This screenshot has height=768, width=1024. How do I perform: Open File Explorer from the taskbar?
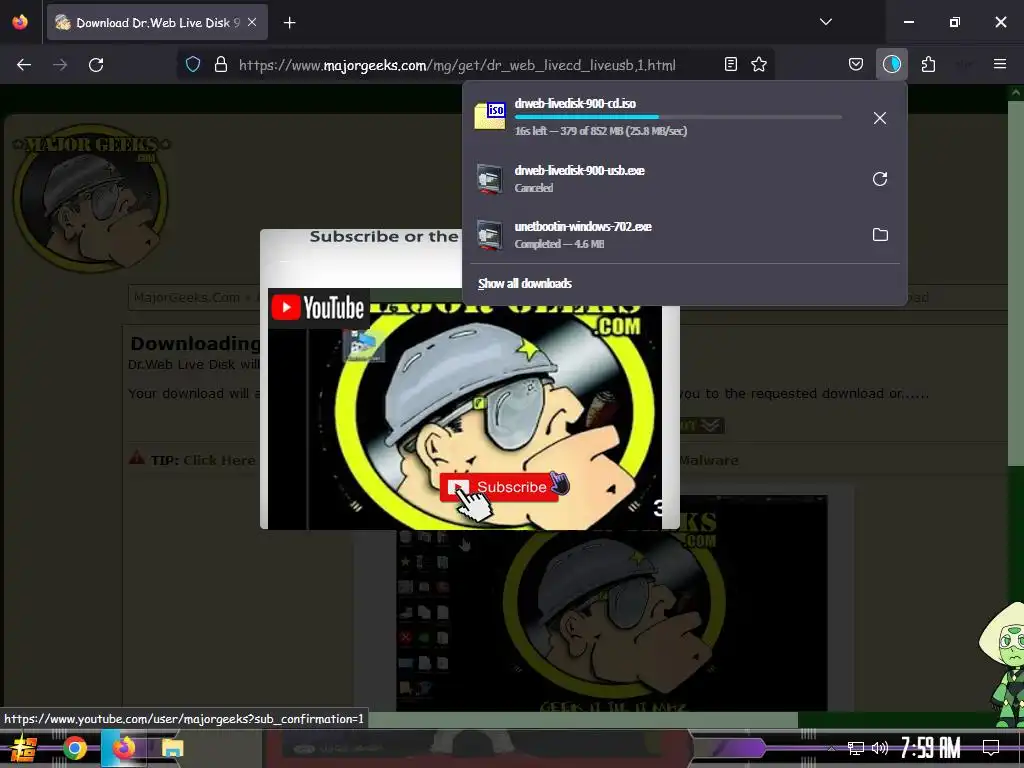(172, 748)
